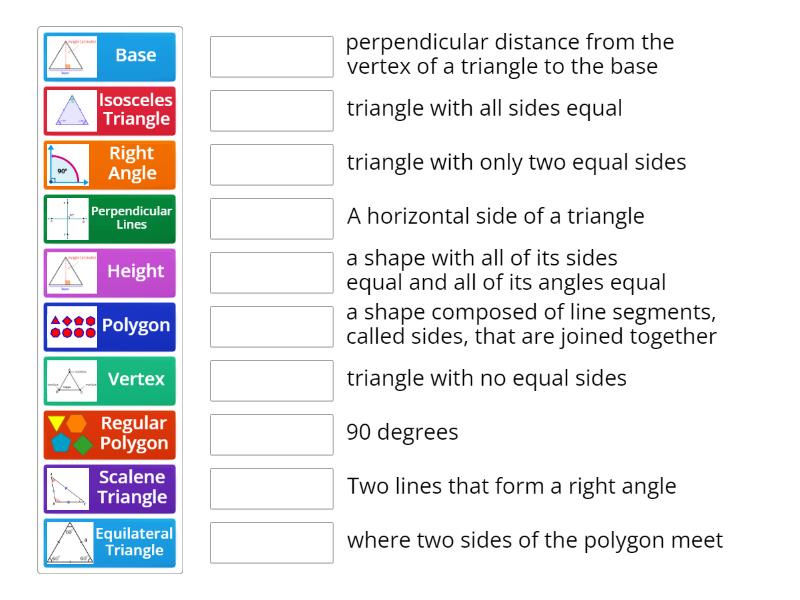Click the answer box beside 'triangle with all sides equal'
Viewport: 800px width, 600px height.
coord(271,111)
